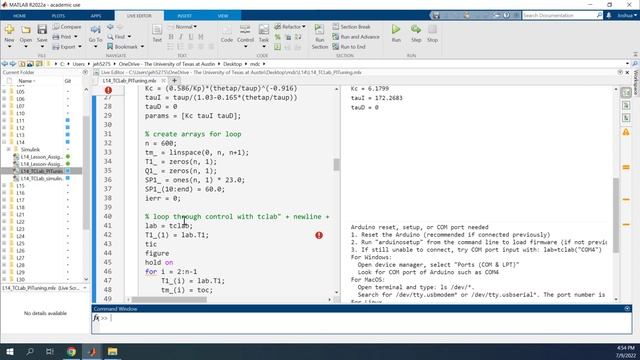Add a new editor tab with plus
The width and height of the screenshot is (640, 360).
(174, 80)
